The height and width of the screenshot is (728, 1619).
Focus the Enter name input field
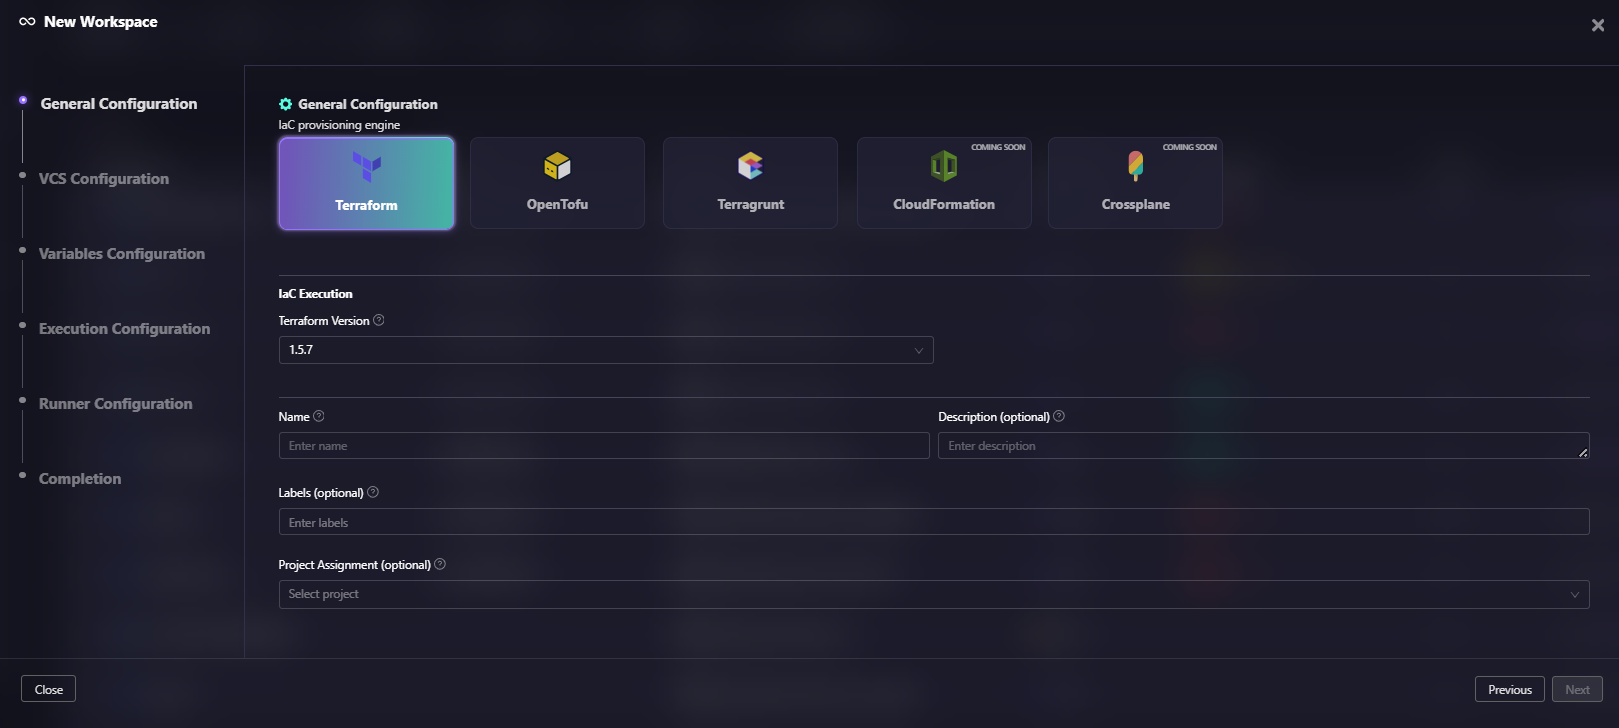pos(604,446)
